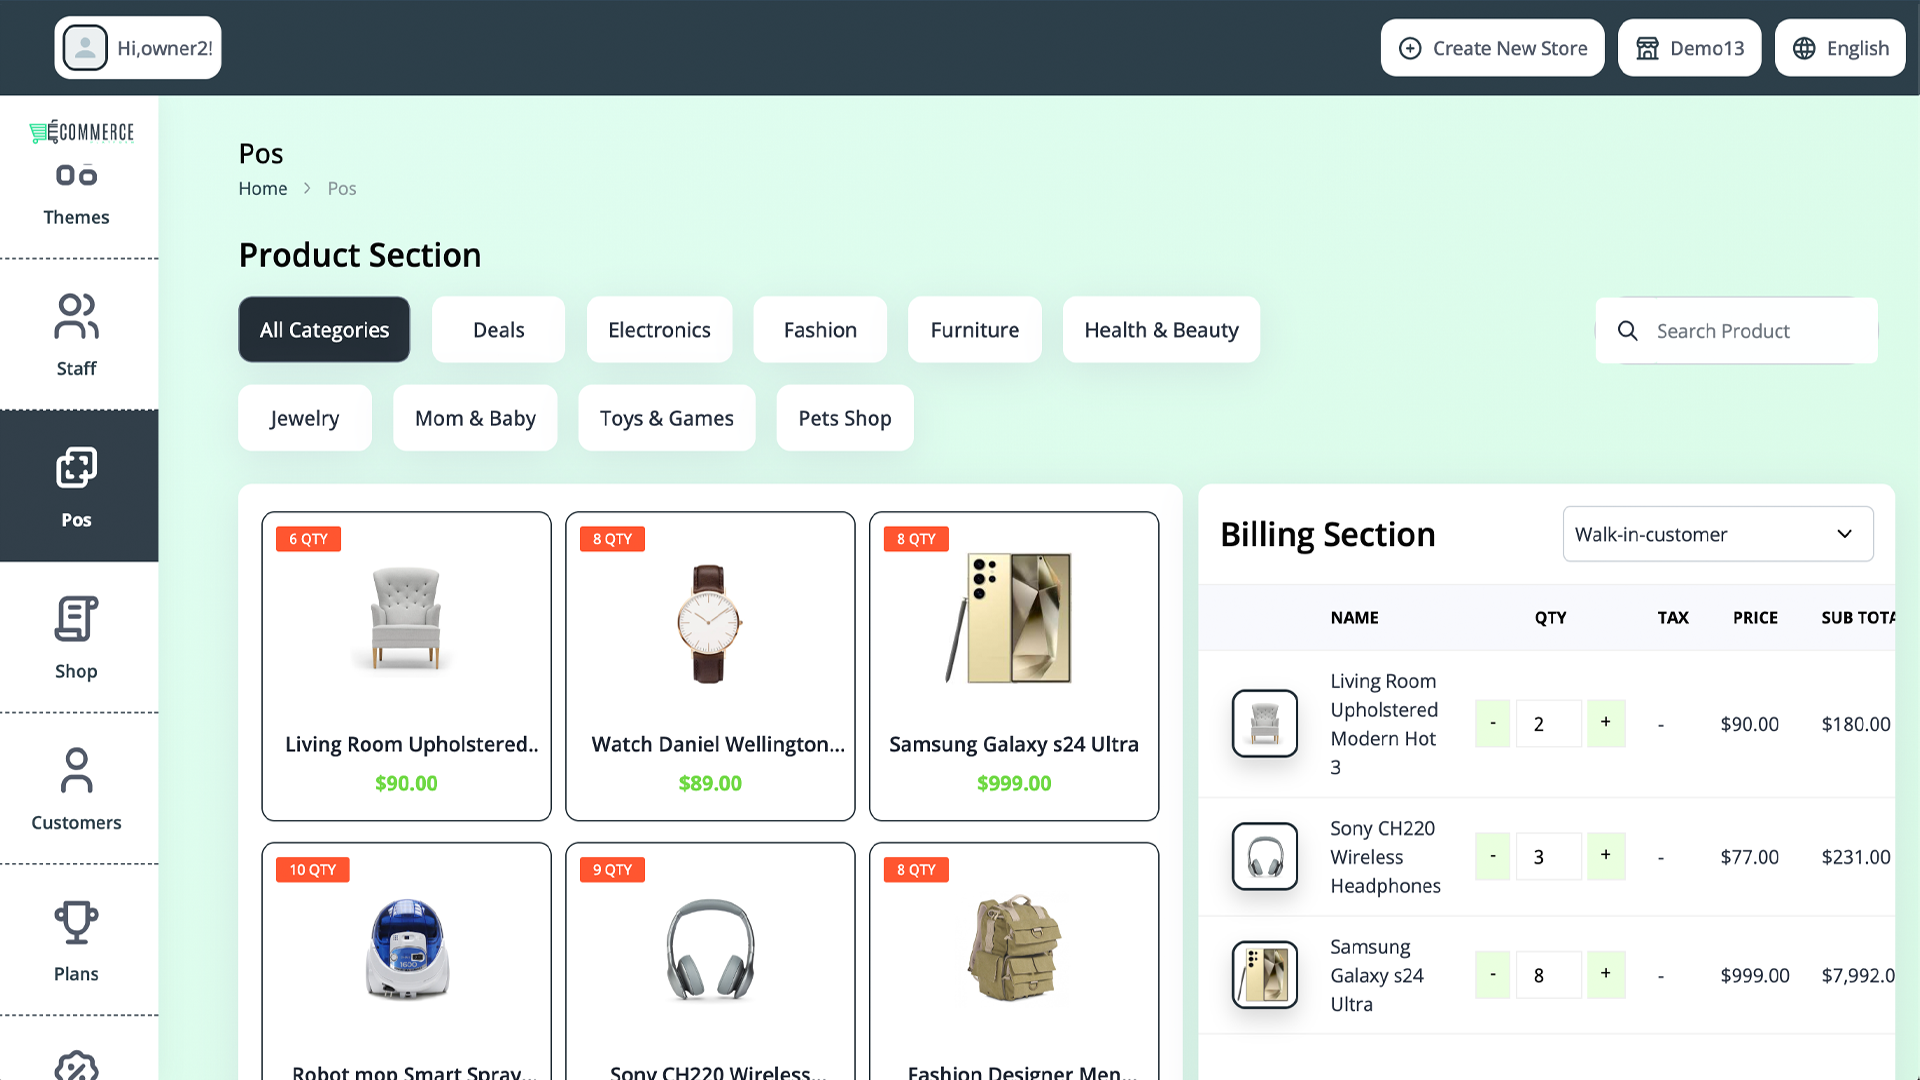Select the Pos sidebar icon
Screen dimensions: 1920x1080
pyautogui.click(x=76, y=468)
